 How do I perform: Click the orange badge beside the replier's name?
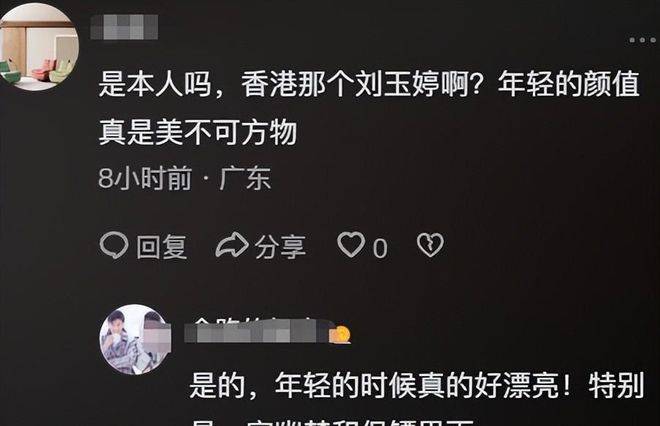tap(340, 335)
